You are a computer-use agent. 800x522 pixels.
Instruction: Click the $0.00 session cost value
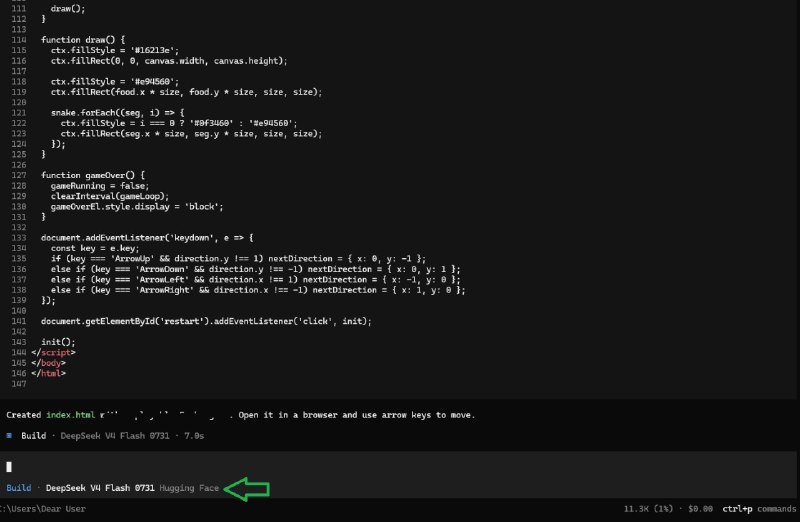pyautogui.click(x=700, y=509)
